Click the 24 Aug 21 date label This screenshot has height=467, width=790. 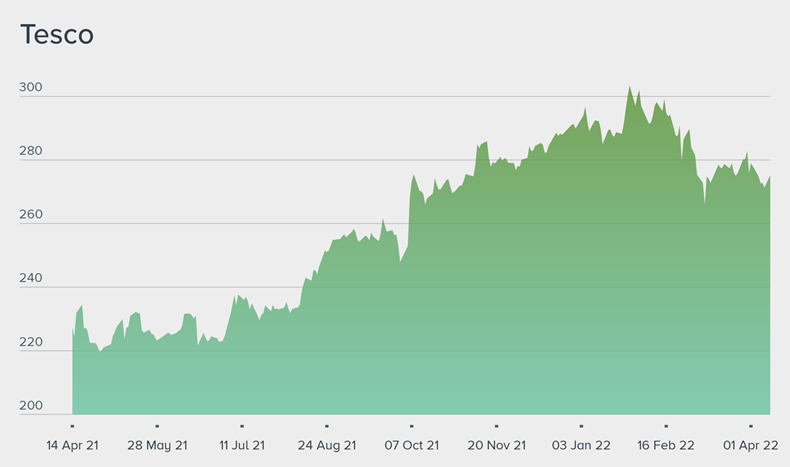327,445
